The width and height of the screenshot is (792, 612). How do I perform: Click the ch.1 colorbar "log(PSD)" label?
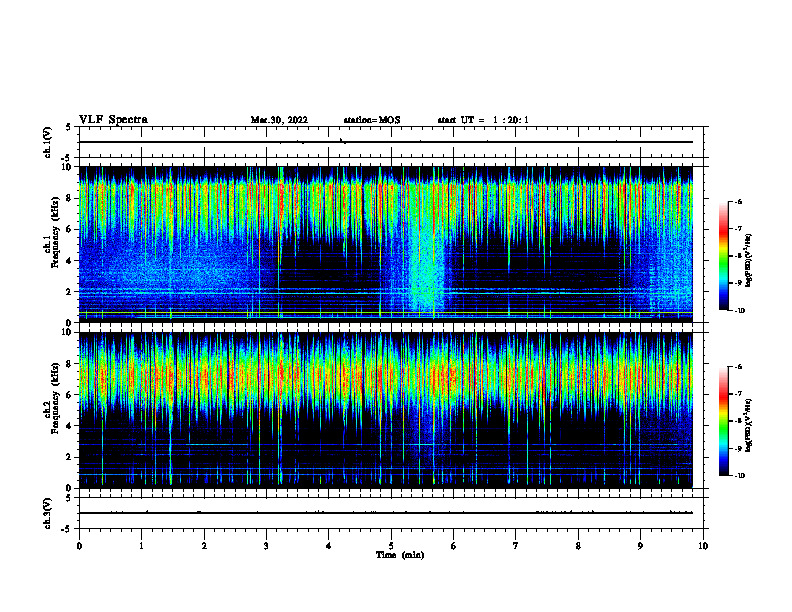click(x=749, y=261)
